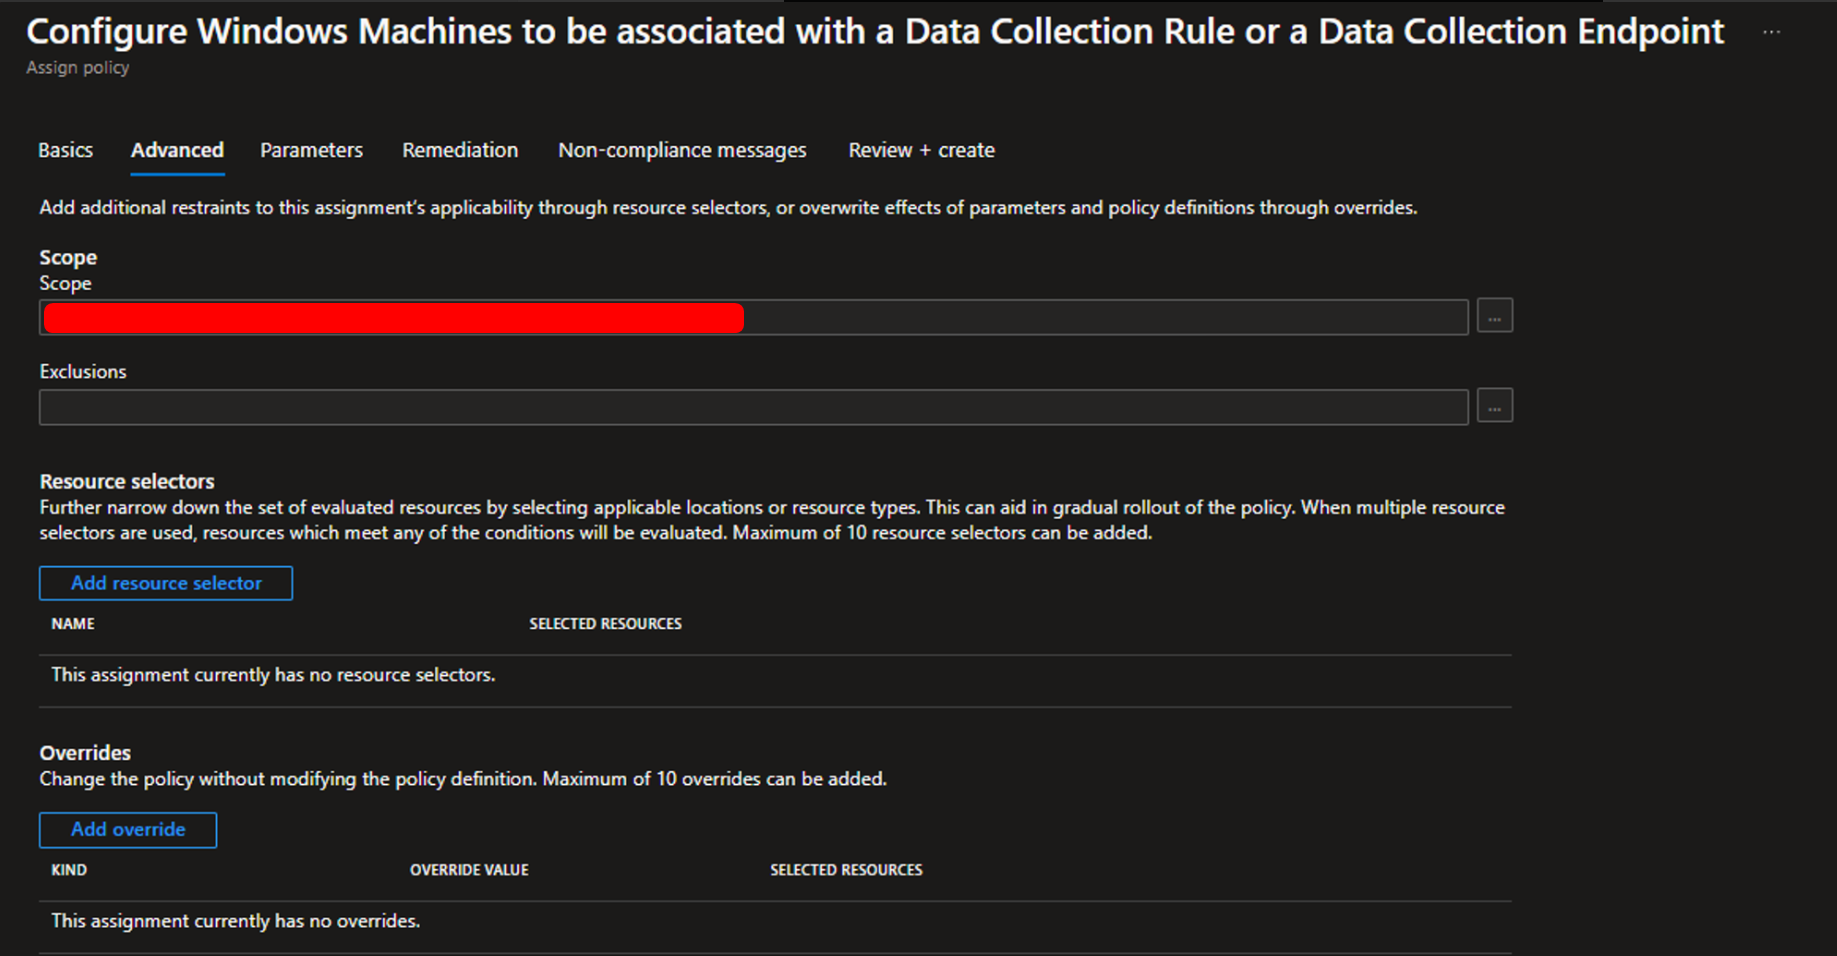Viewport: 1837px width, 956px height.
Task: Click the KIND column header
Action: pos(69,870)
